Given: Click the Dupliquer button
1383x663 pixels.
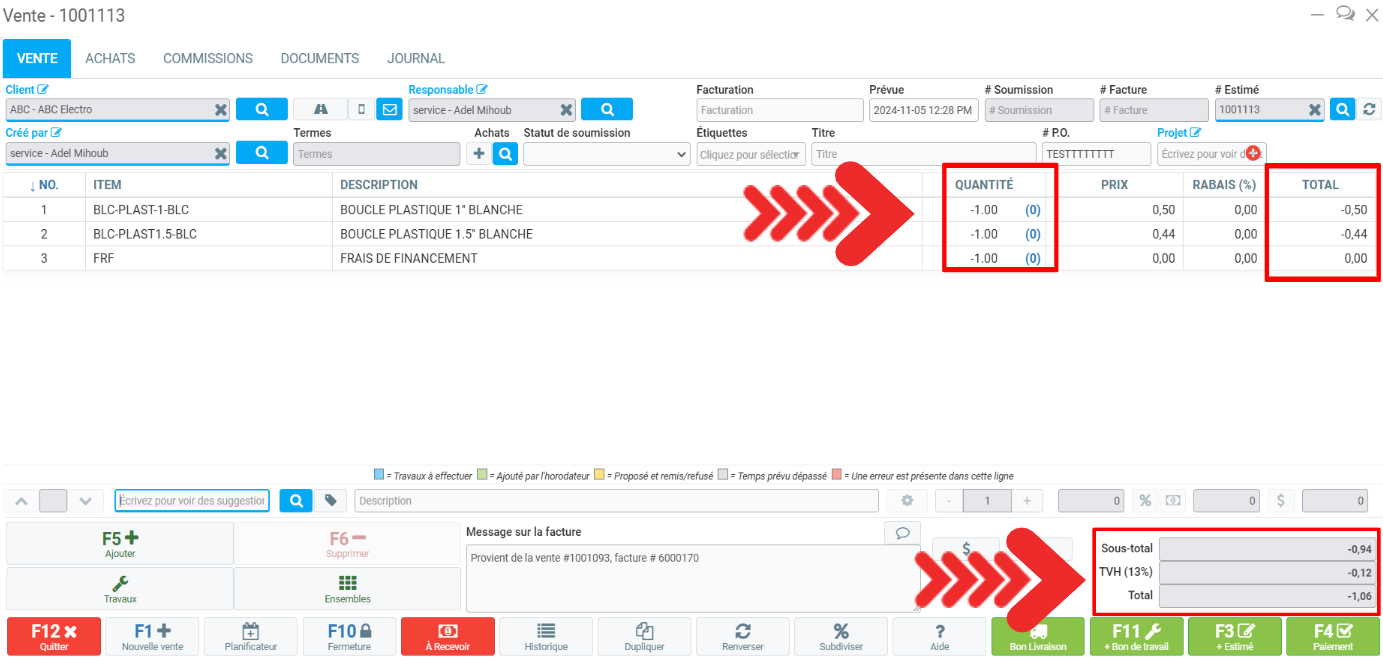Looking at the screenshot, I should point(644,636).
